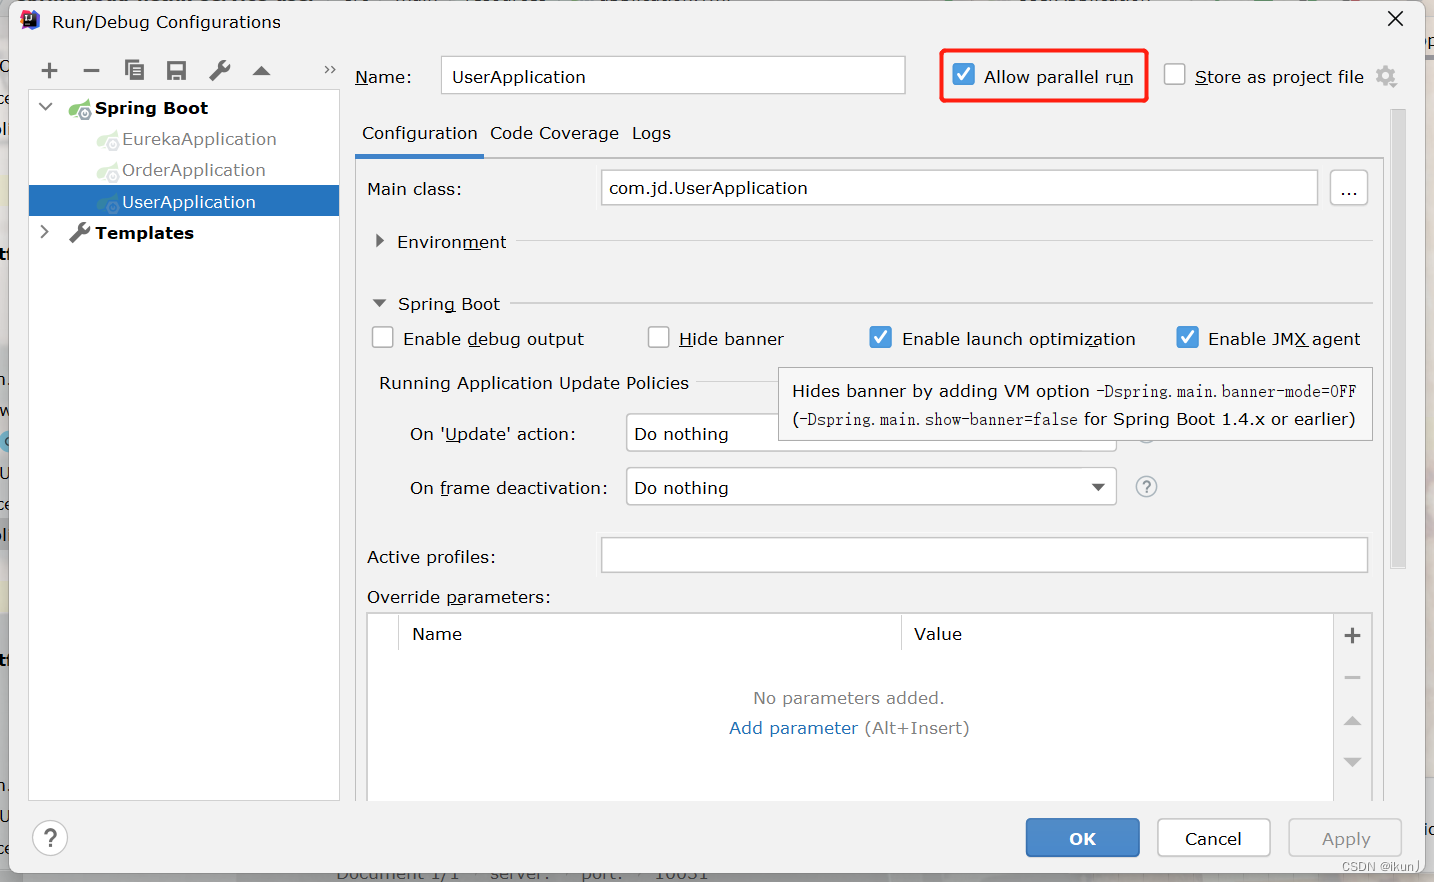This screenshot has height=882, width=1434.
Task: Collapse the Spring Boot tree node
Action: pos(46,107)
